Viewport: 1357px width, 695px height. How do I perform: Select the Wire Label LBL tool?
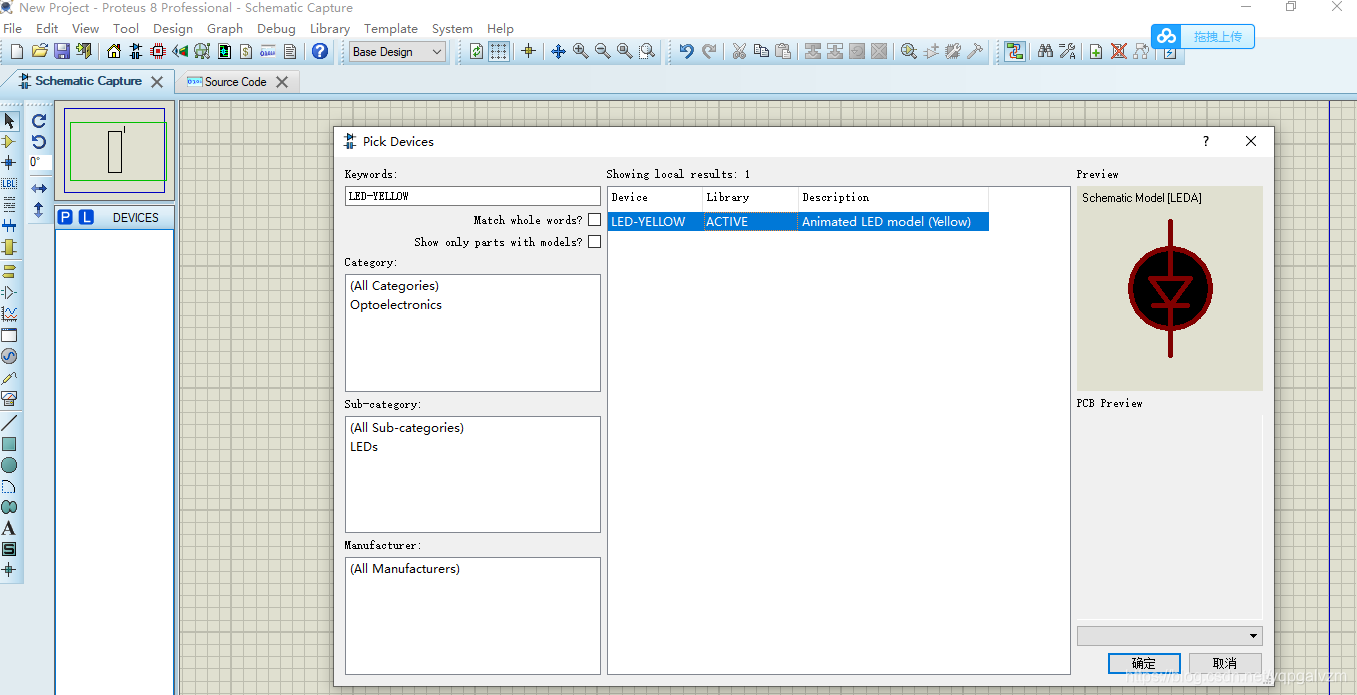9,184
